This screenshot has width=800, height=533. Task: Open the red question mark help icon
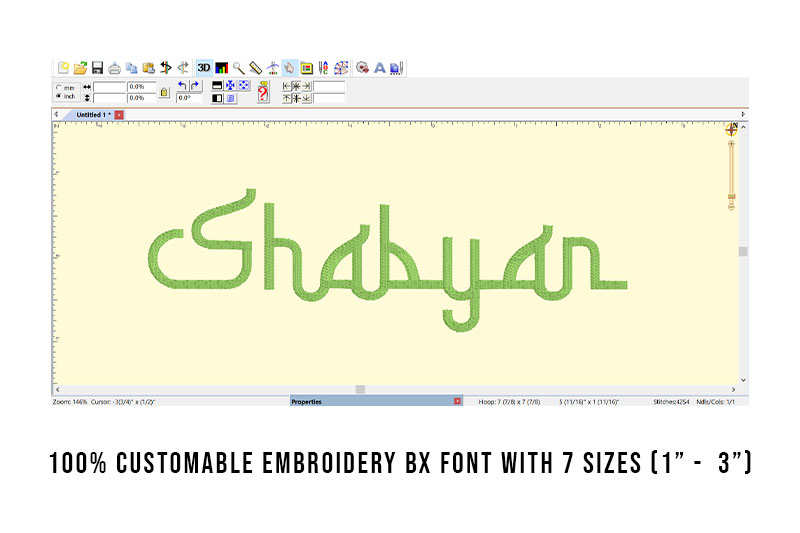263,92
